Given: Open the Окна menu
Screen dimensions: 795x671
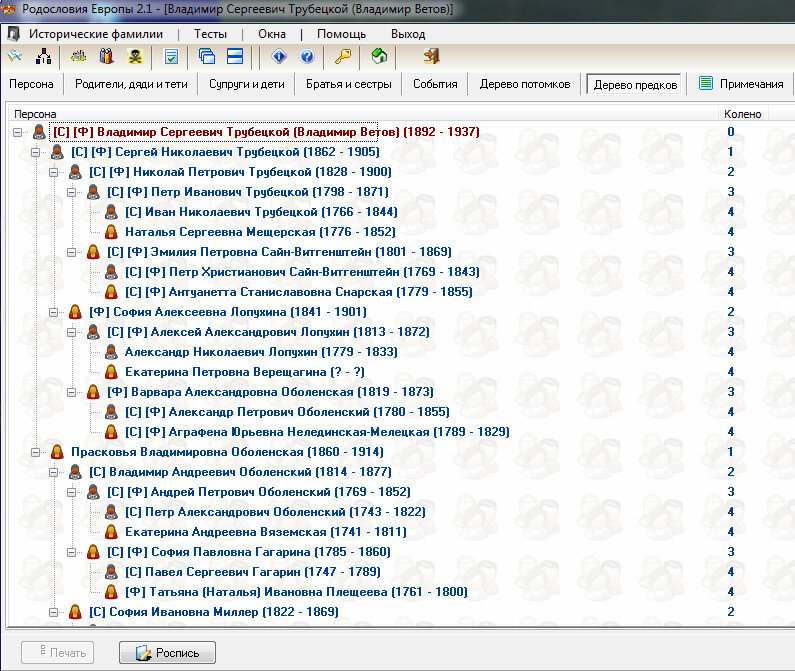Looking at the screenshot, I should [272, 34].
